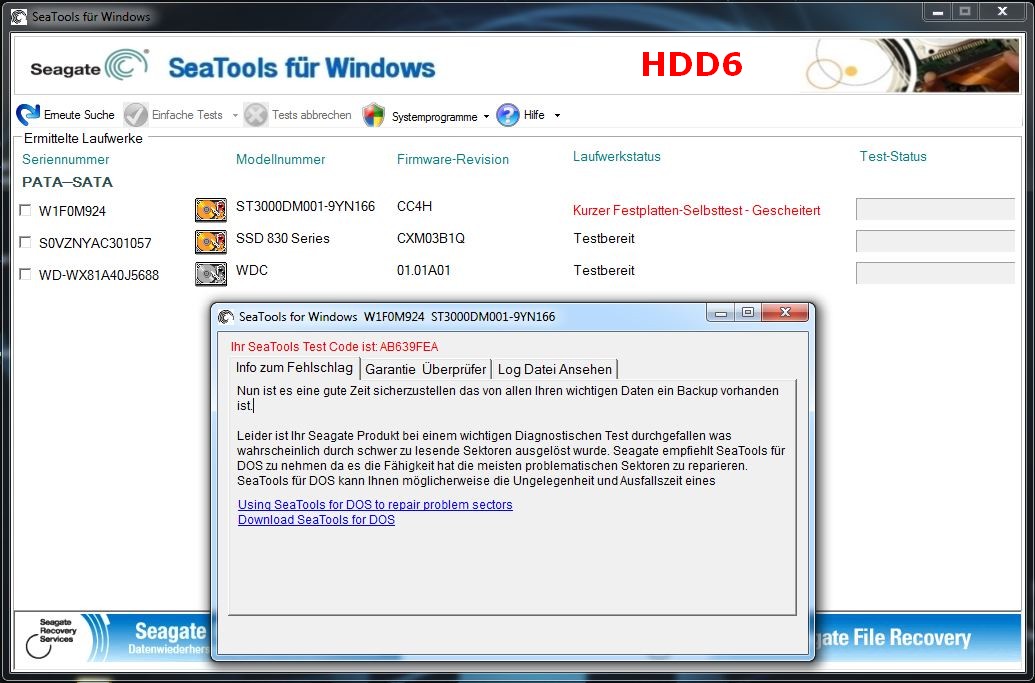Close the SeaTools for Windows dialog
The image size is (1035, 683).
pos(785,313)
